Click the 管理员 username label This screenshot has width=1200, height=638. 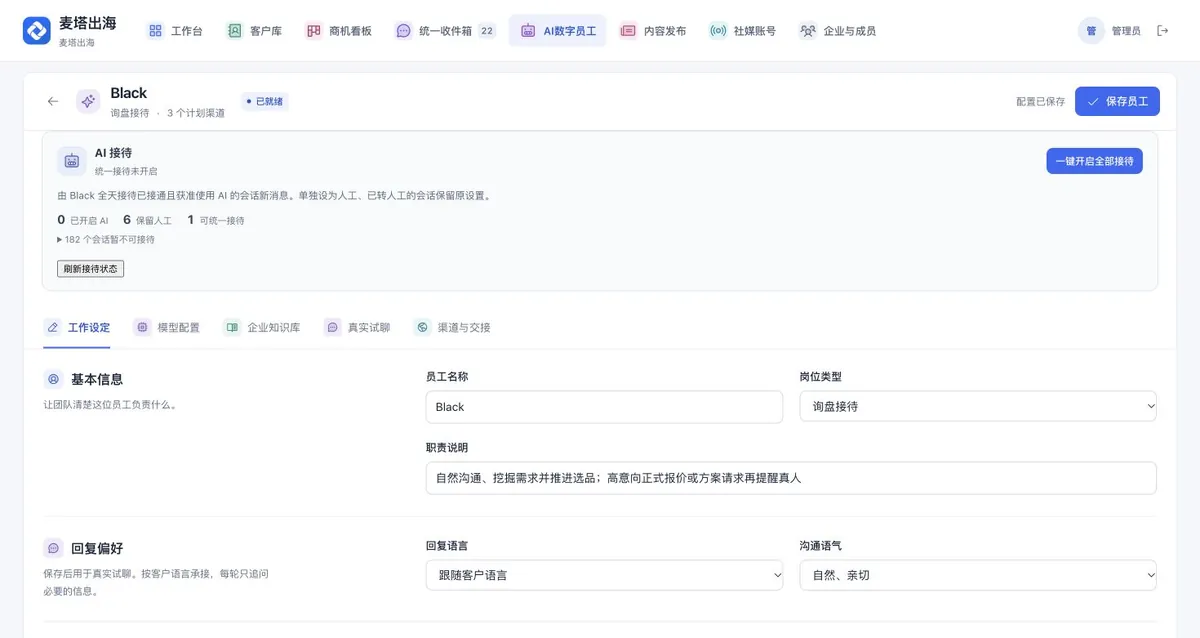click(1126, 31)
